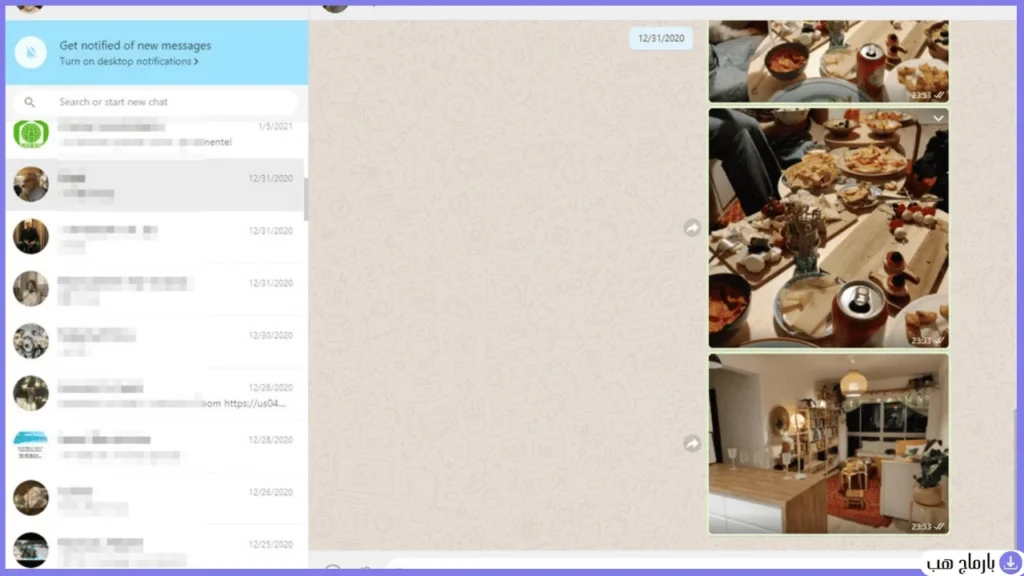1024x576 pixels.
Task: Forward the large food table photo
Action: click(692, 228)
